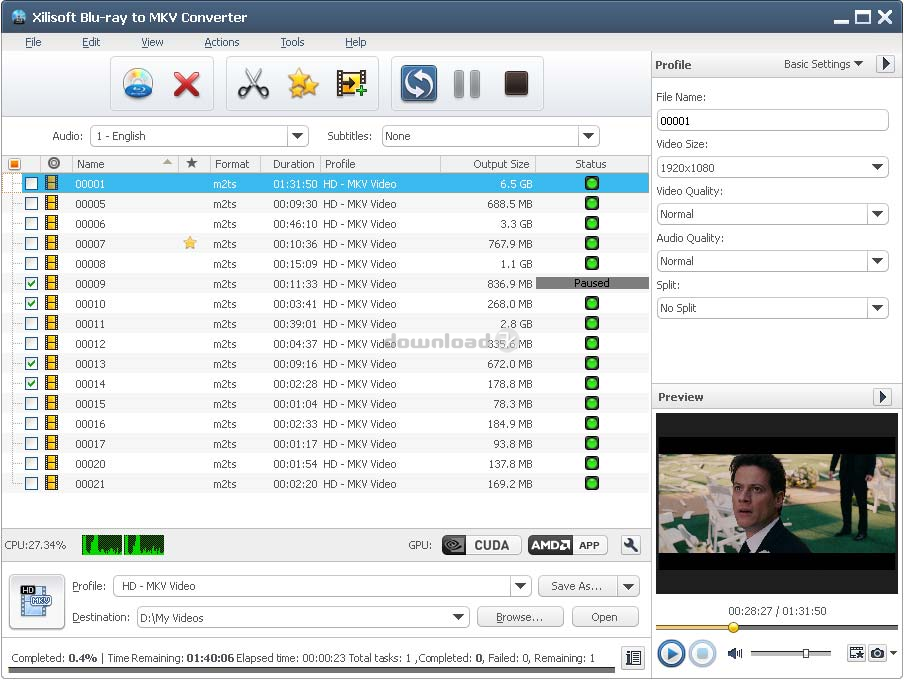Open the Split dropdown
The width and height of the screenshot is (904, 680).
click(877, 307)
